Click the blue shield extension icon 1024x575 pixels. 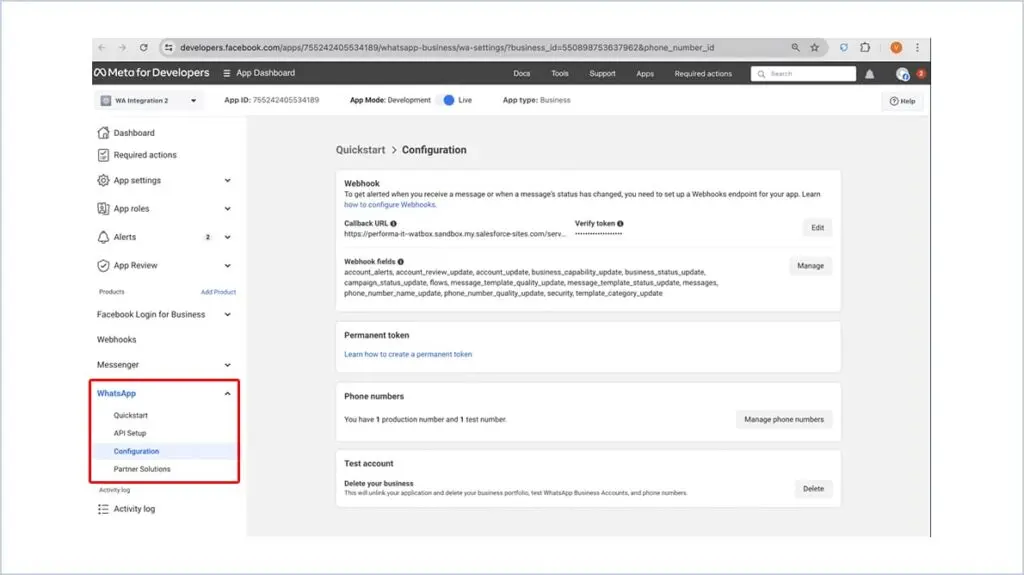click(844, 48)
